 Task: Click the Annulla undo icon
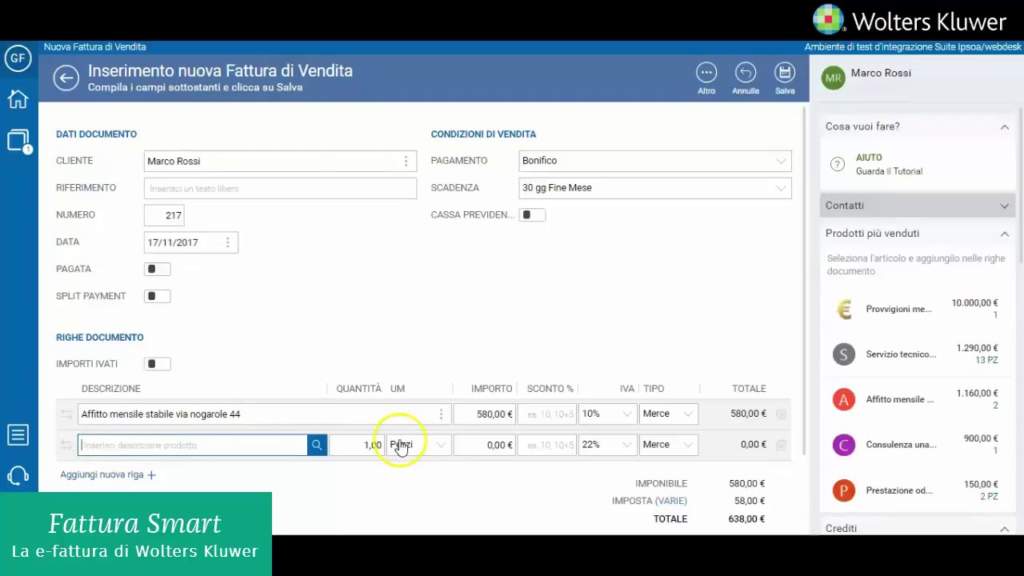(x=745, y=73)
